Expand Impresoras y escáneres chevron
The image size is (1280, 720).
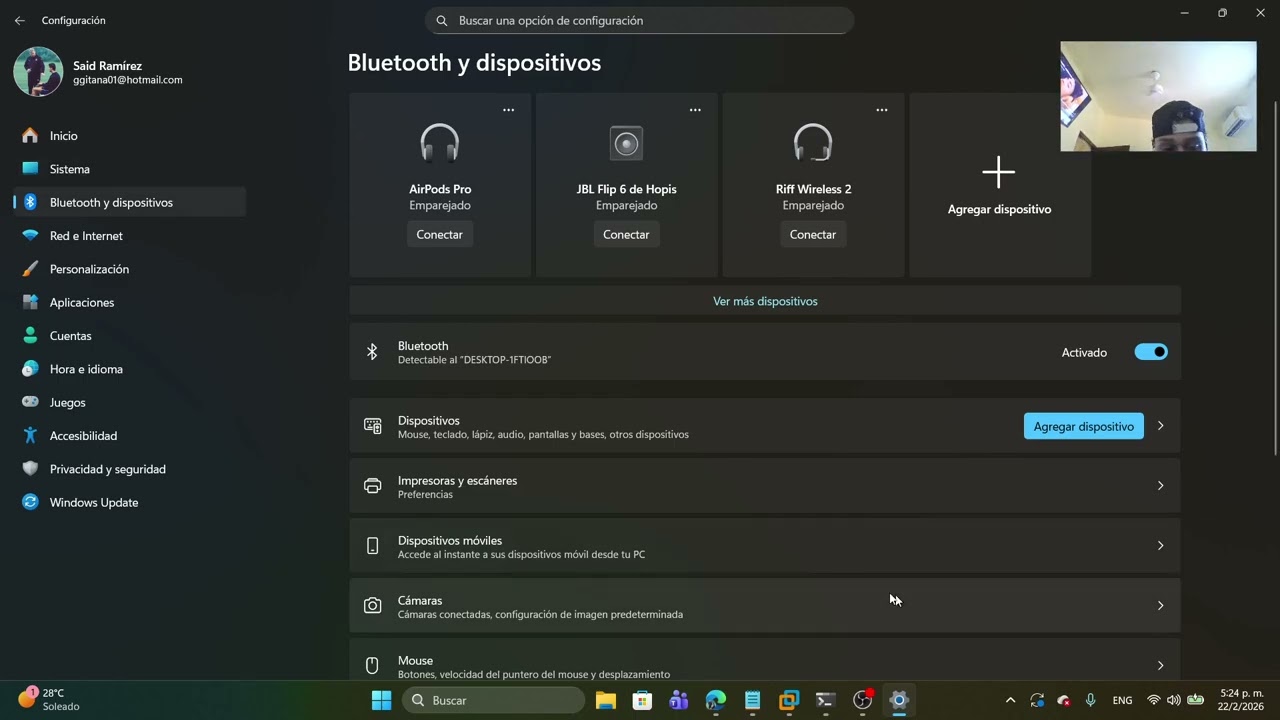pyautogui.click(x=1160, y=486)
